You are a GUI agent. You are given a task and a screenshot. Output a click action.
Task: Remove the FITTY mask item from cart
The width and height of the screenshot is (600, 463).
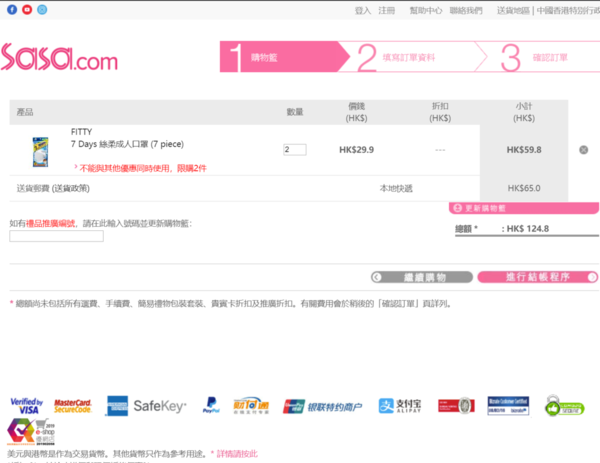pos(584,150)
